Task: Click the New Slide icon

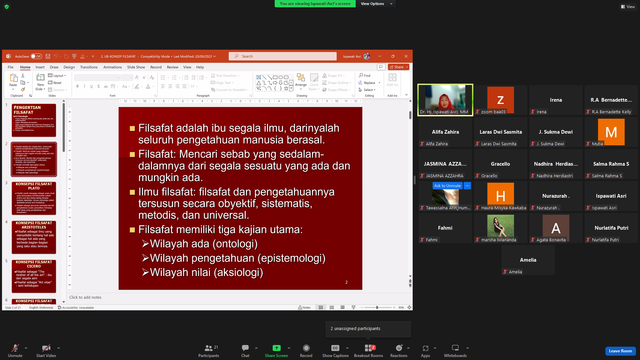Action: tap(40, 78)
